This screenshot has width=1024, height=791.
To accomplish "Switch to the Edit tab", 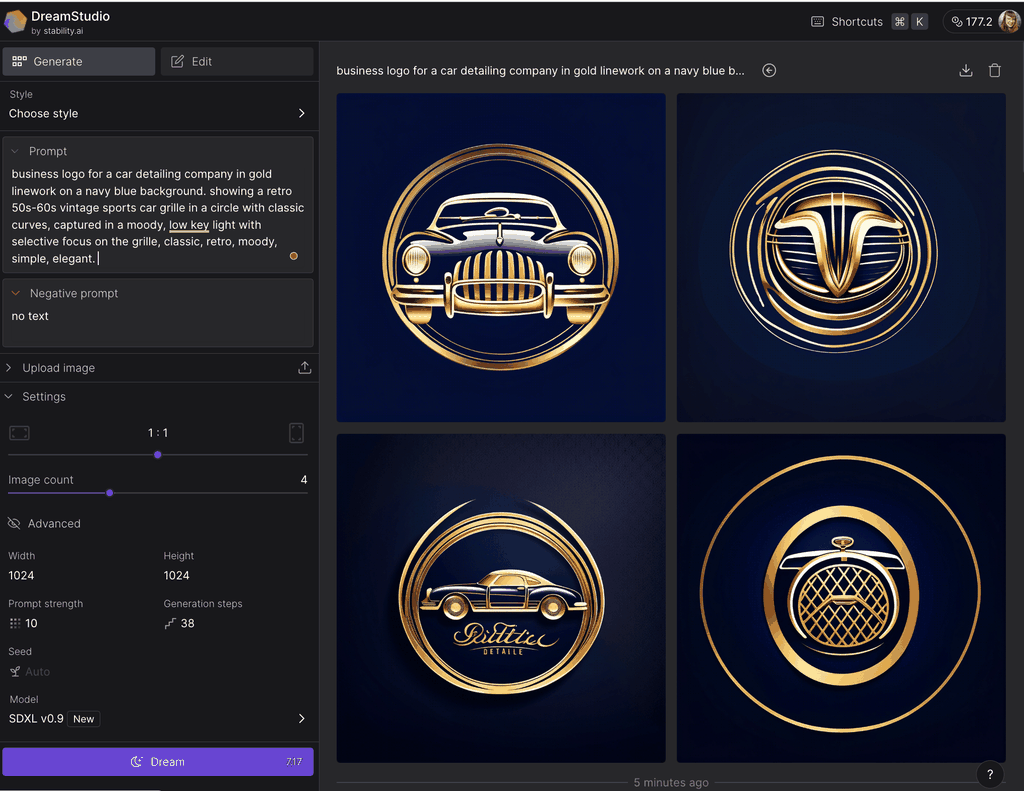I will (x=237, y=62).
